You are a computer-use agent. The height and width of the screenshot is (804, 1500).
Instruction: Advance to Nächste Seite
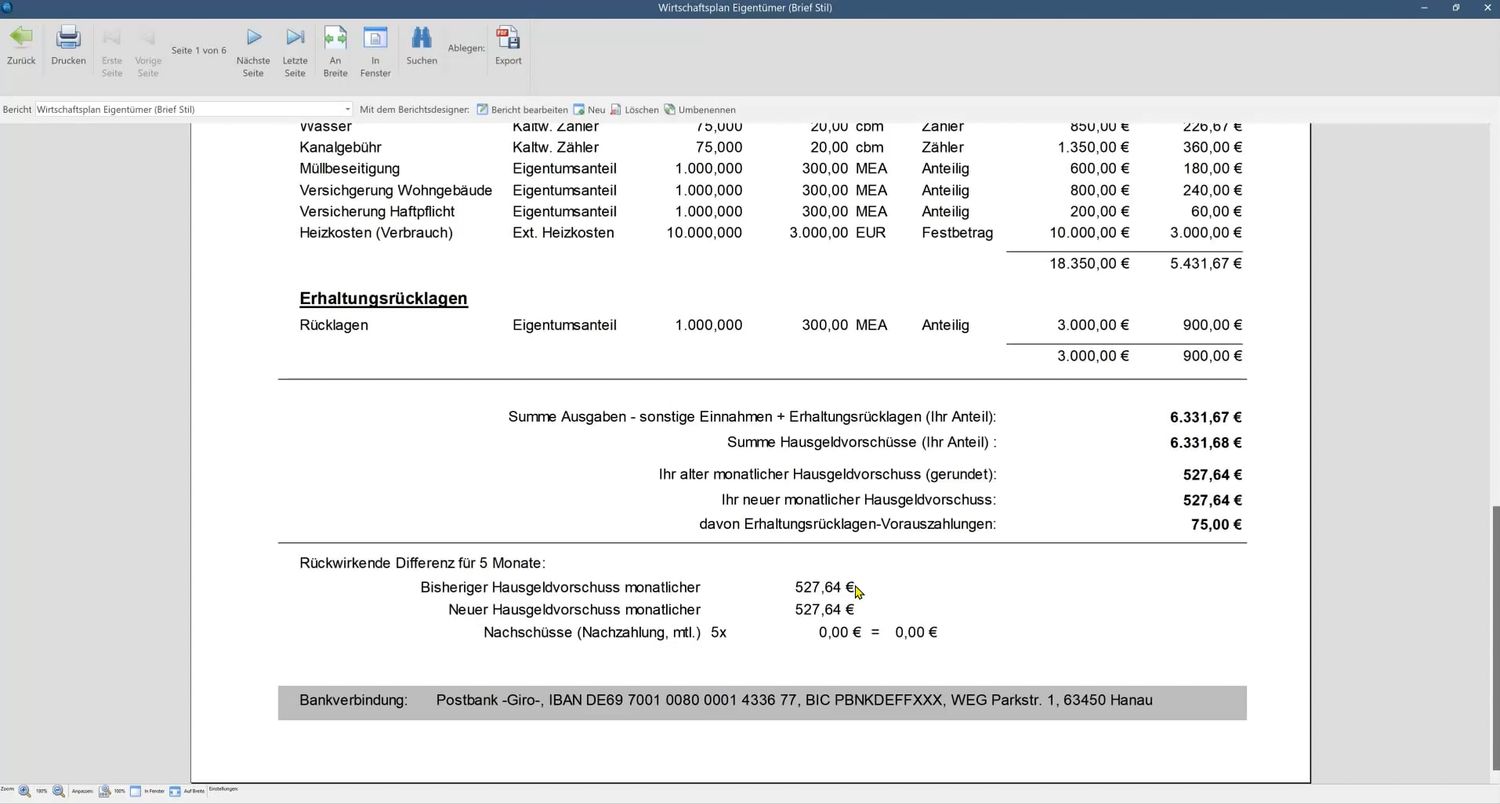[253, 52]
